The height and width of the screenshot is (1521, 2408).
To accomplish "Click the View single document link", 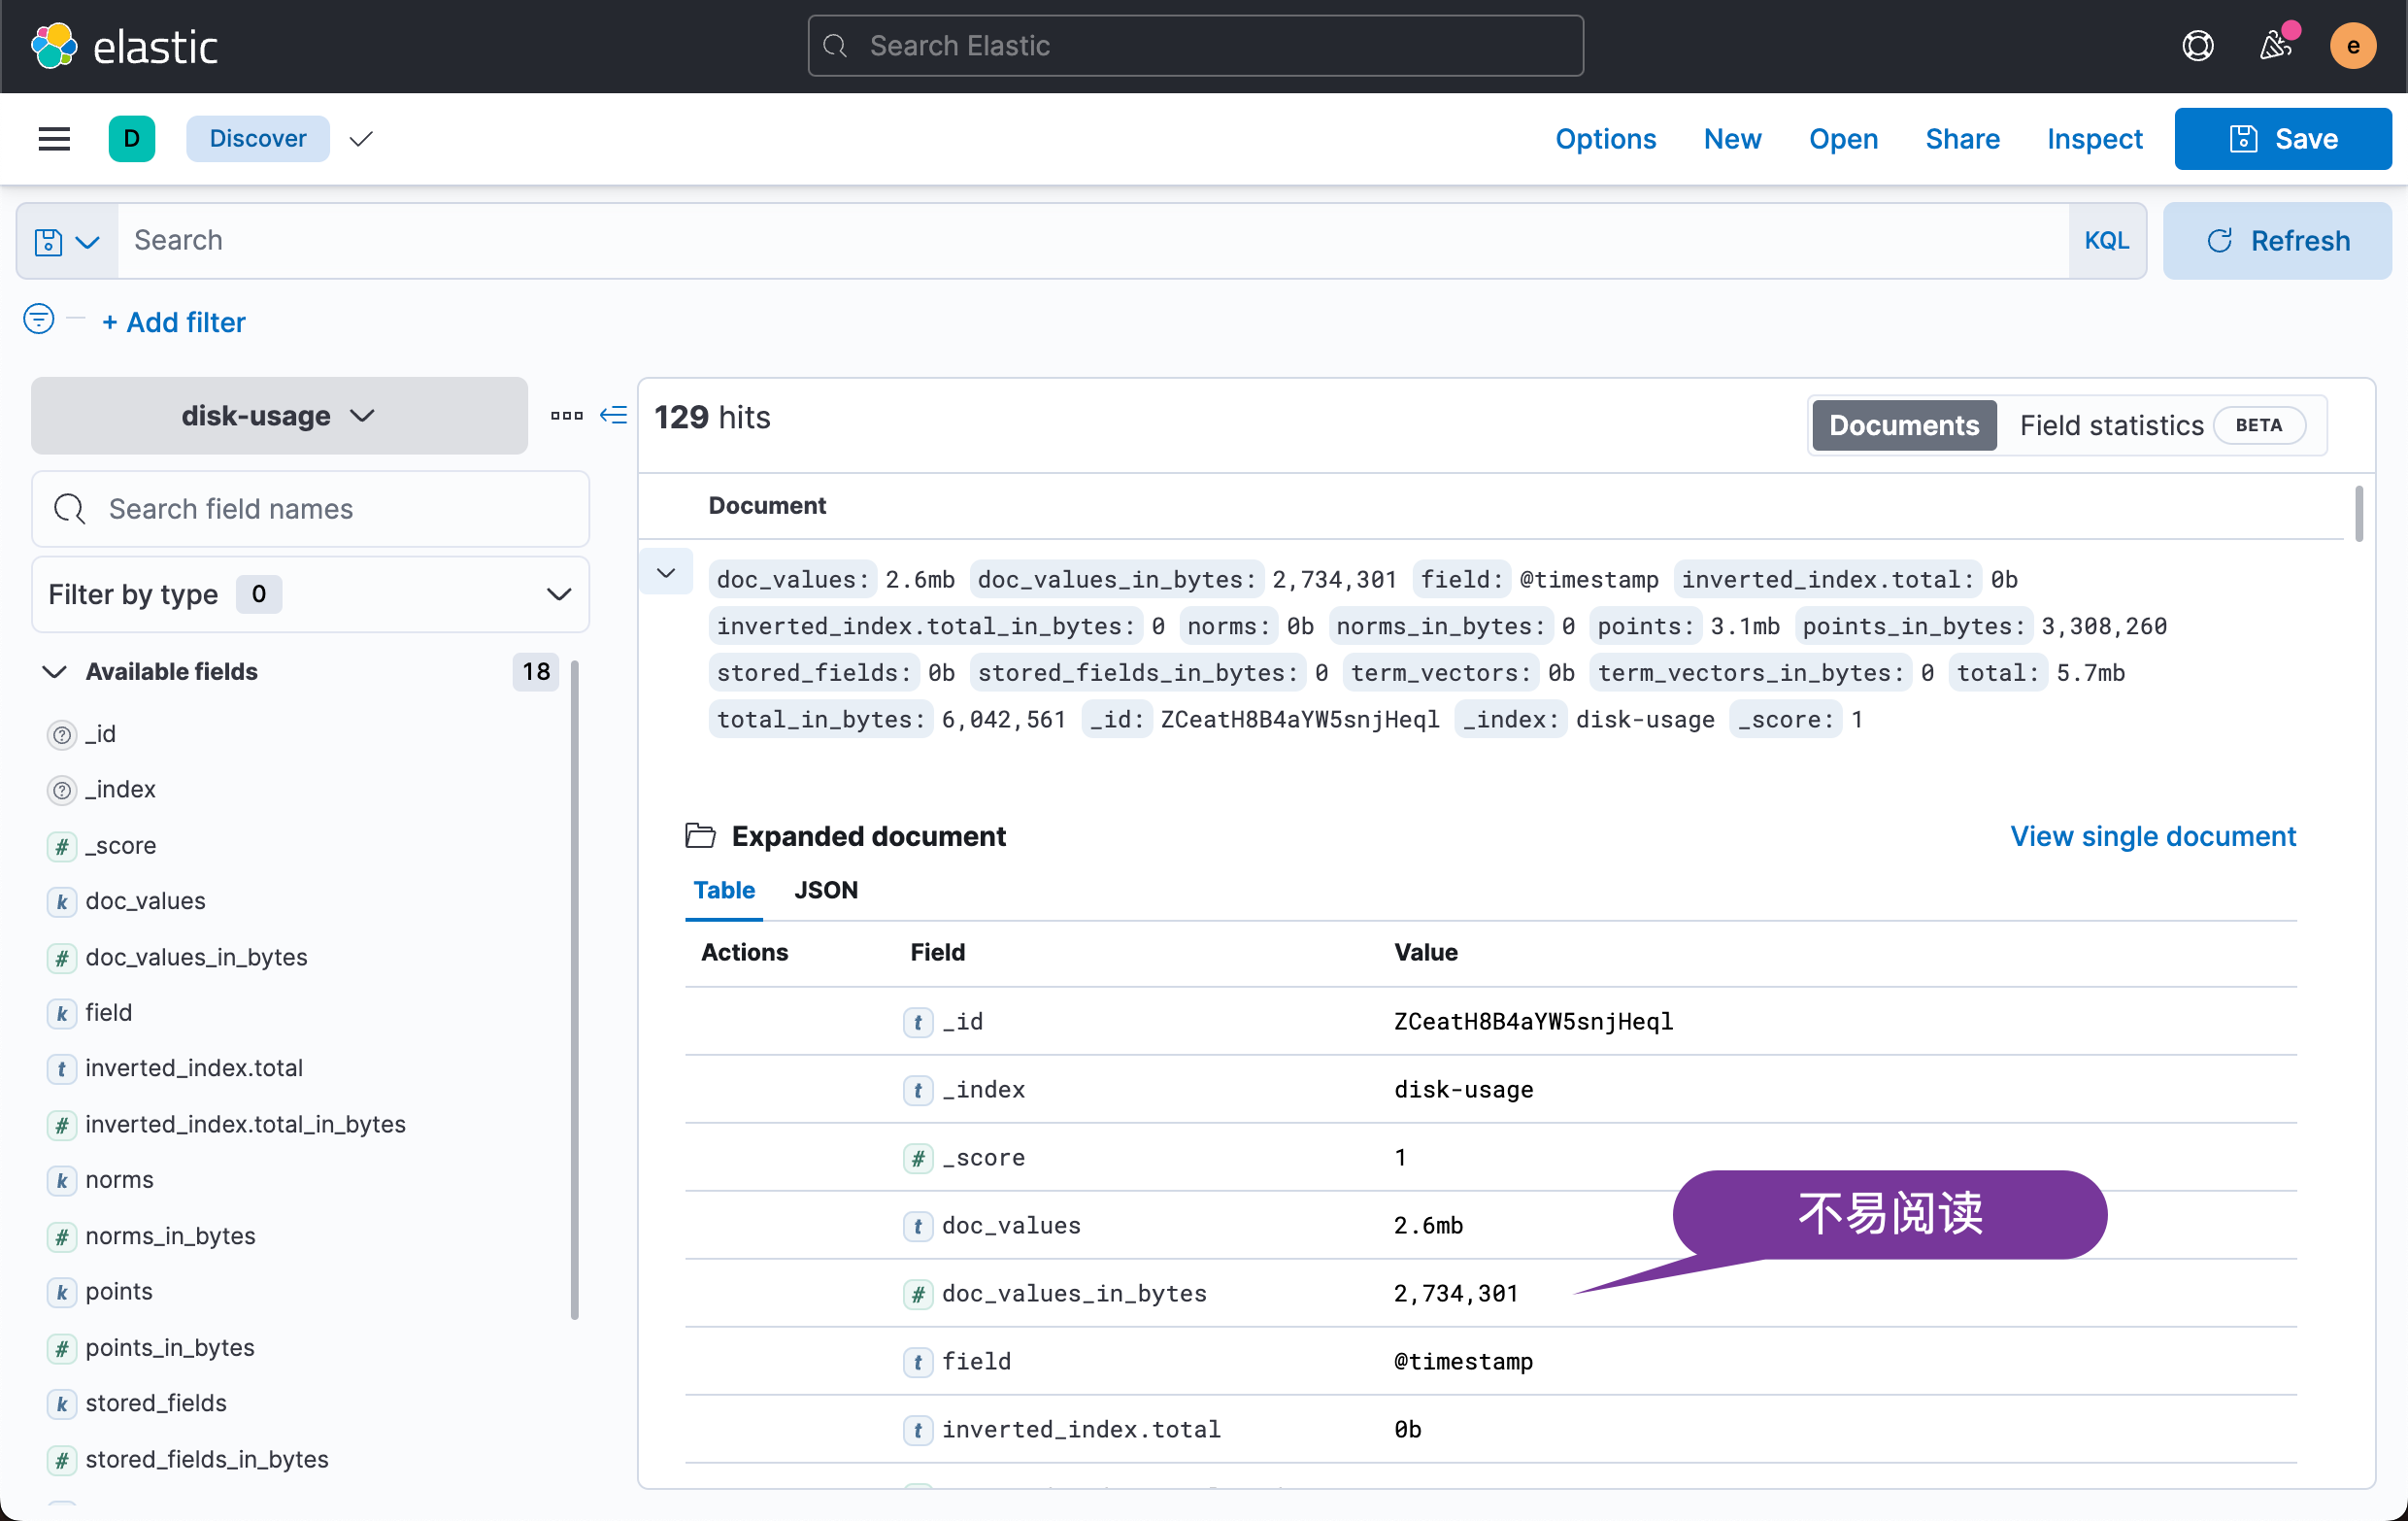I will click(2152, 836).
